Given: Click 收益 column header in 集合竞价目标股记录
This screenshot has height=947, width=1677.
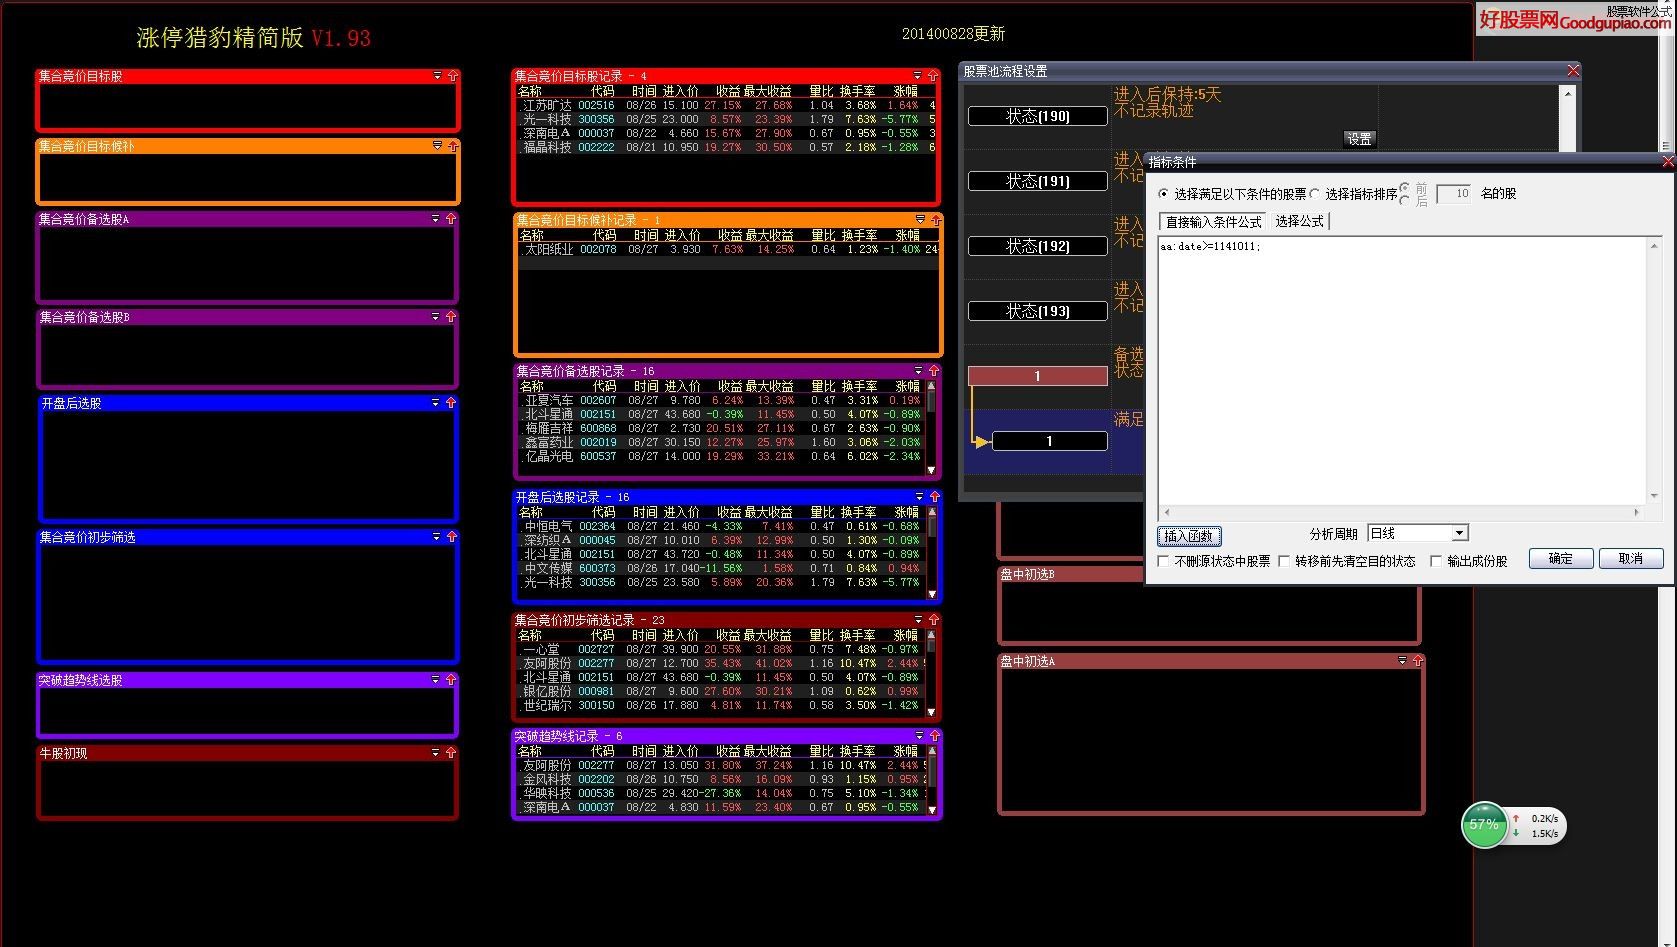Looking at the screenshot, I should (728, 91).
